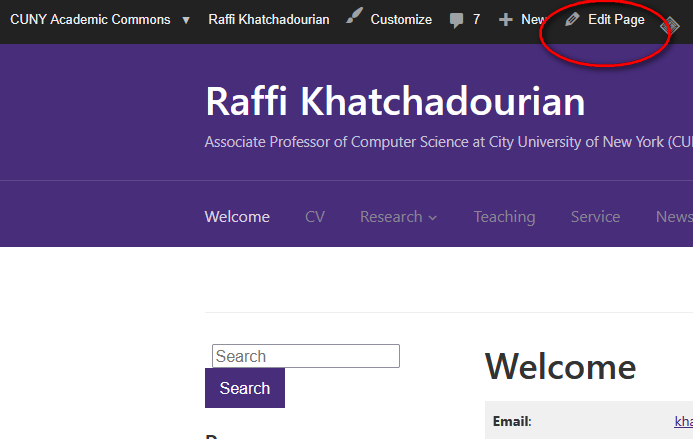Navigate to the Teaching page

pyautogui.click(x=504, y=217)
